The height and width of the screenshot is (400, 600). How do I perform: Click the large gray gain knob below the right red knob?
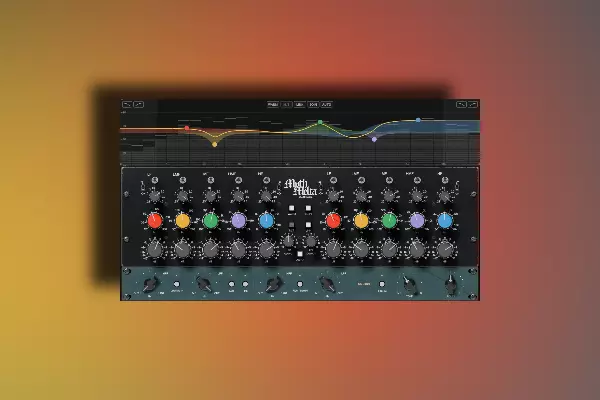coord(333,250)
